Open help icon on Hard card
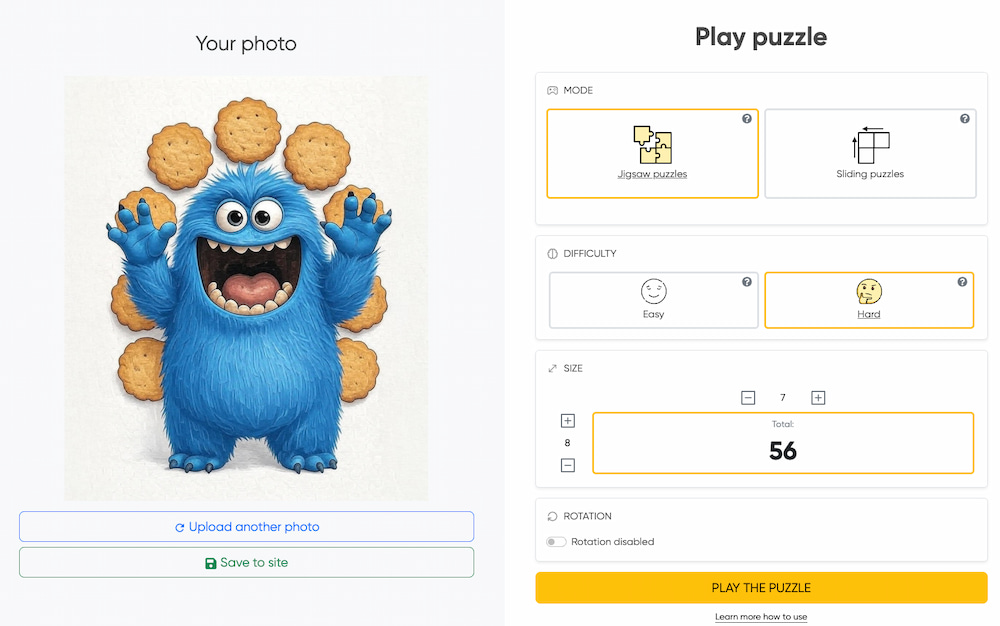 [x=962, y=282]
